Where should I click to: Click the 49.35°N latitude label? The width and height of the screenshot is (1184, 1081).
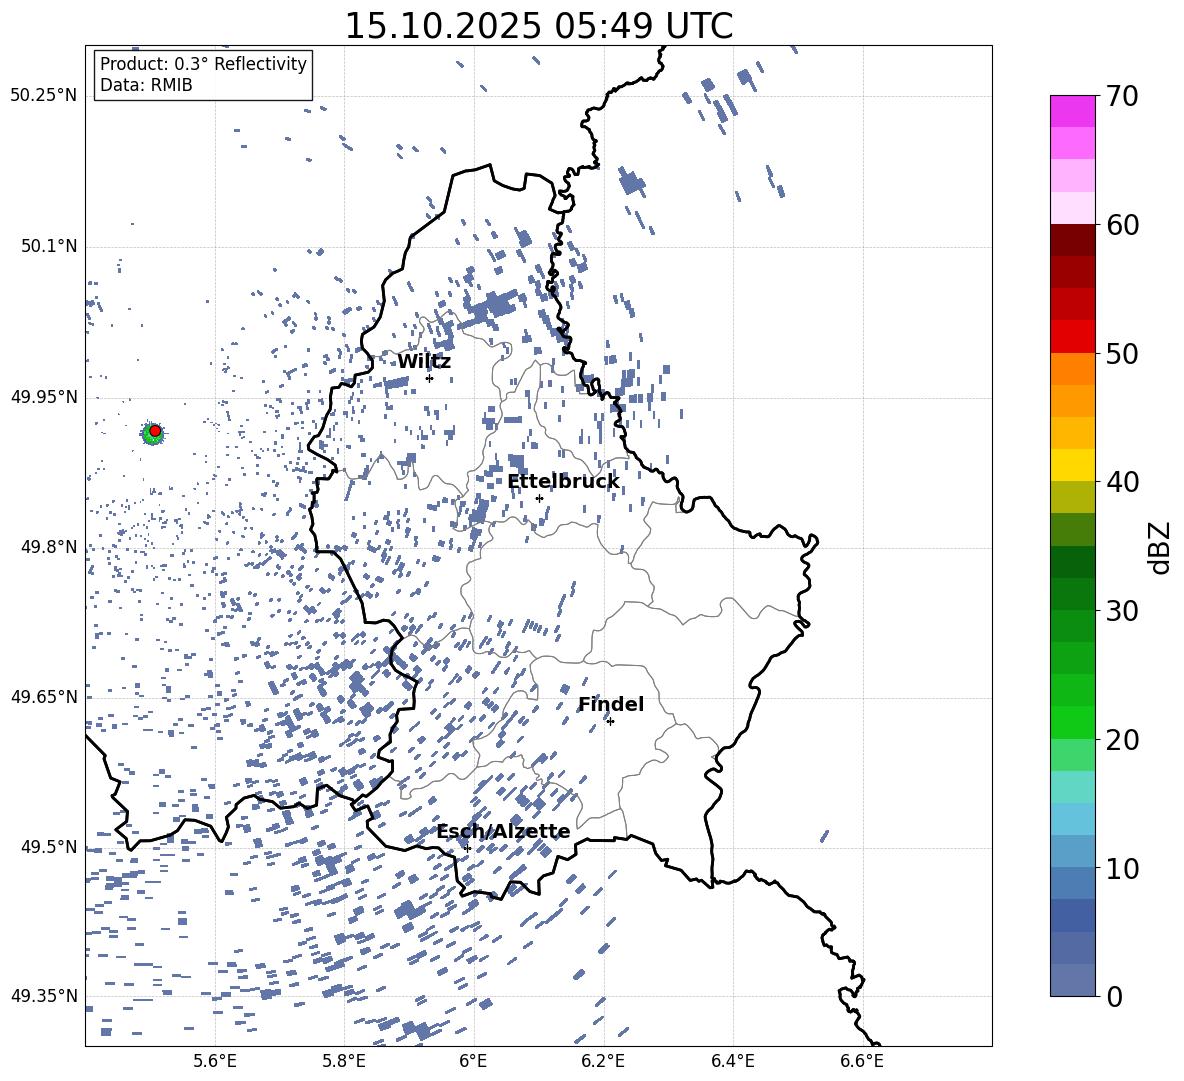tap(44, 996)
